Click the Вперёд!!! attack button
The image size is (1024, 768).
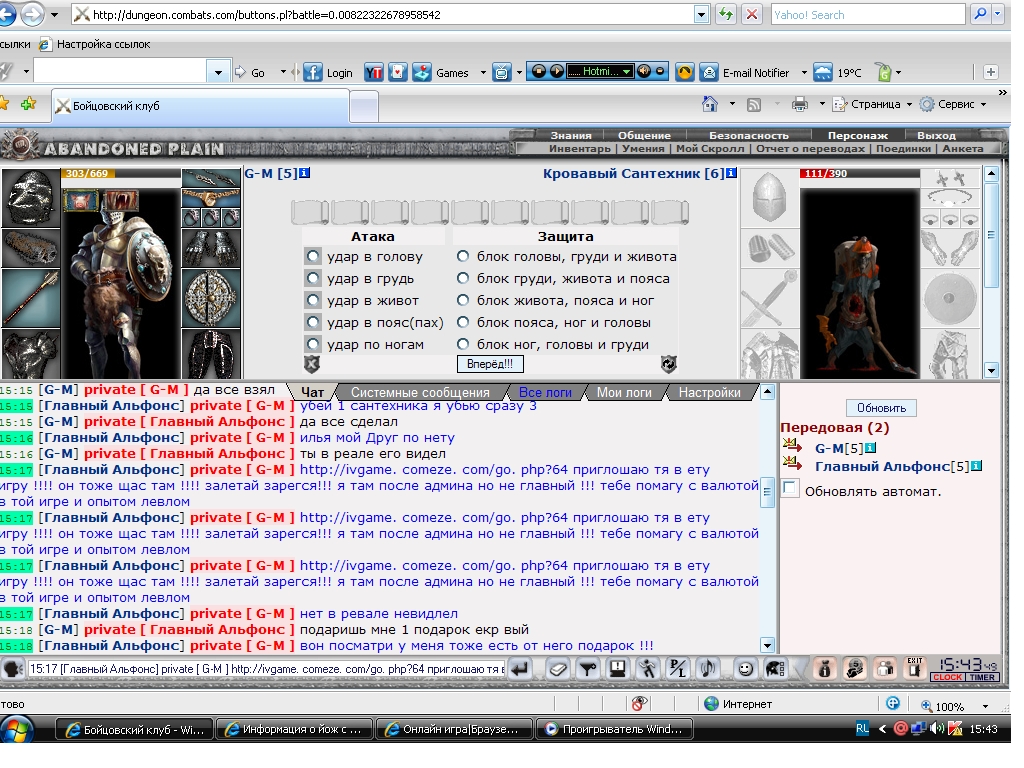tap(490, 364)
